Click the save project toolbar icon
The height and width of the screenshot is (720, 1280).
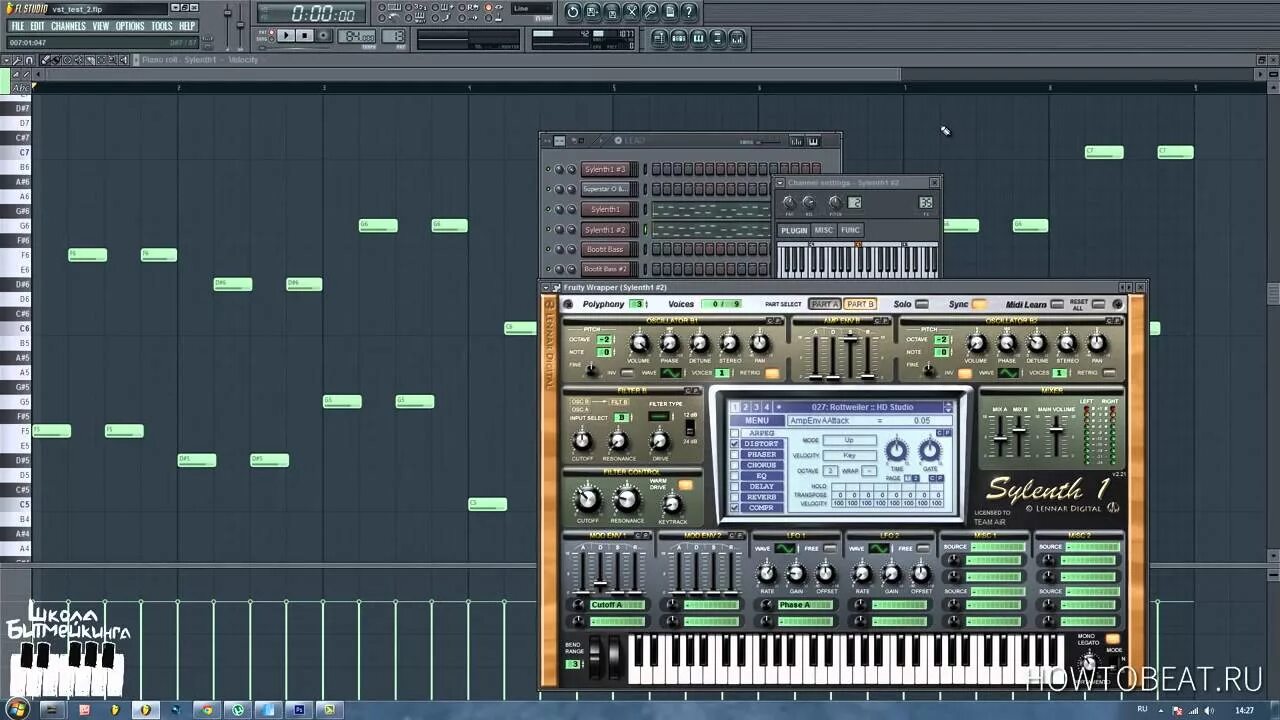(592, 12)
